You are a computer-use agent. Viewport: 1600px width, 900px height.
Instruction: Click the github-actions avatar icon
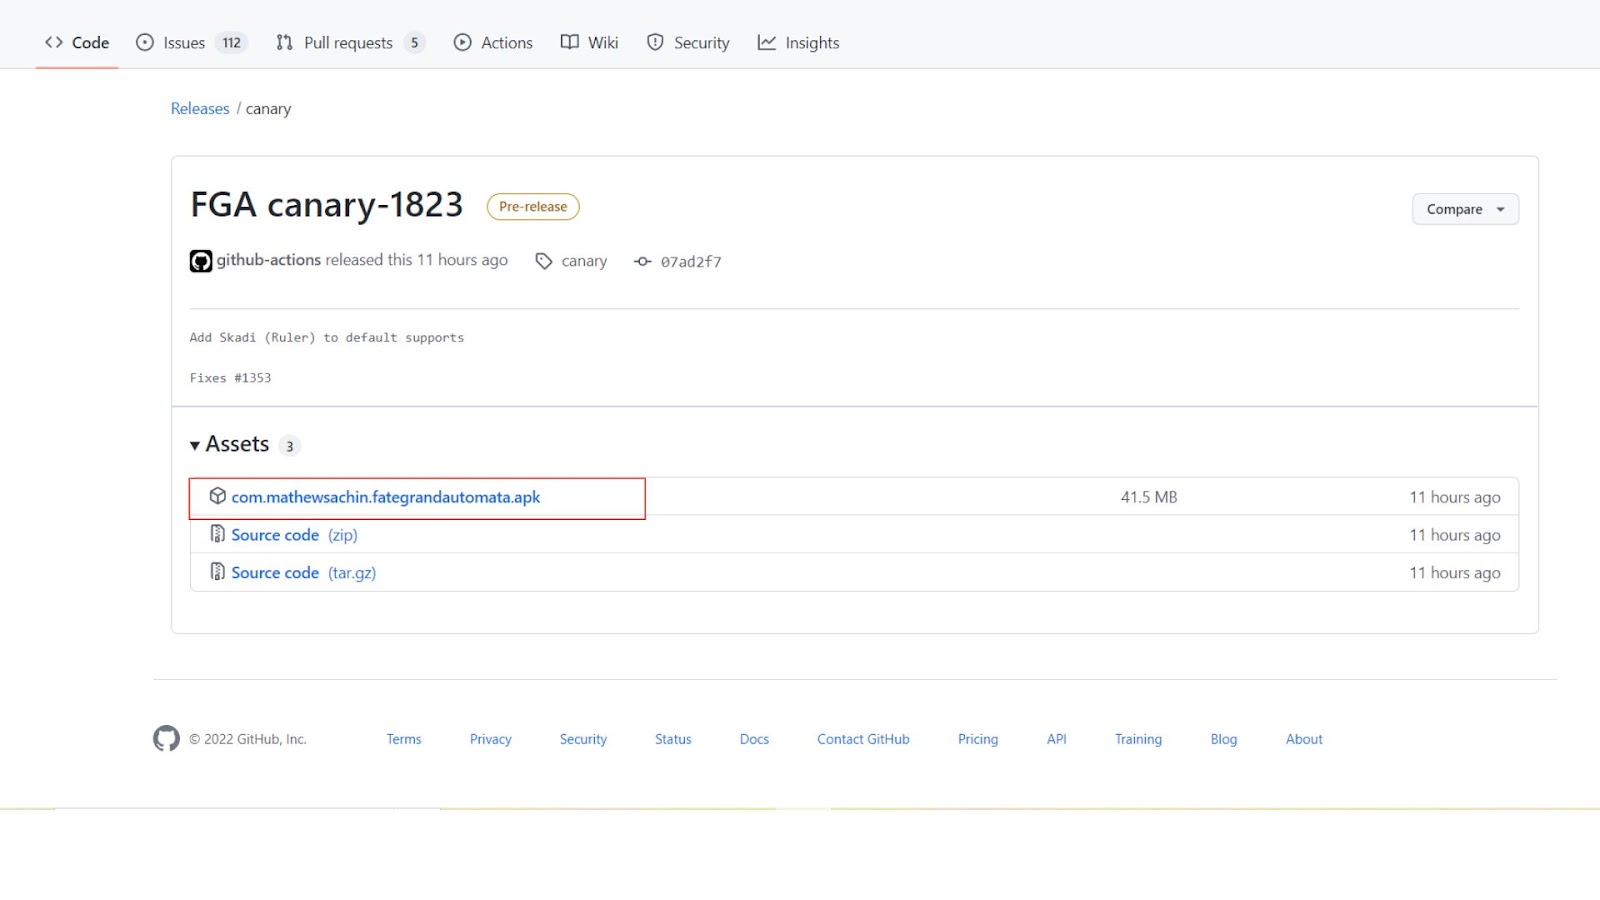click(201, 261)
